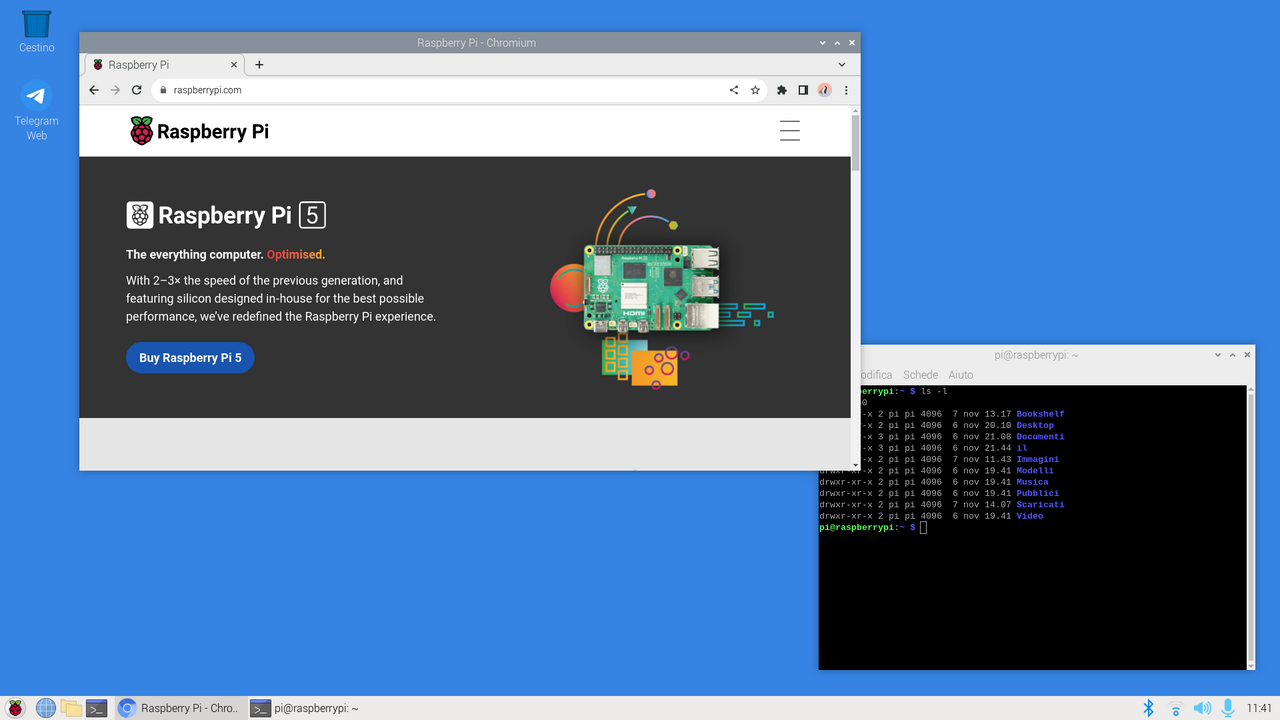Viewport: 1280px width, 720px height.
Task: Open the Chromium three-dot menu
Action: coord(846,90)
